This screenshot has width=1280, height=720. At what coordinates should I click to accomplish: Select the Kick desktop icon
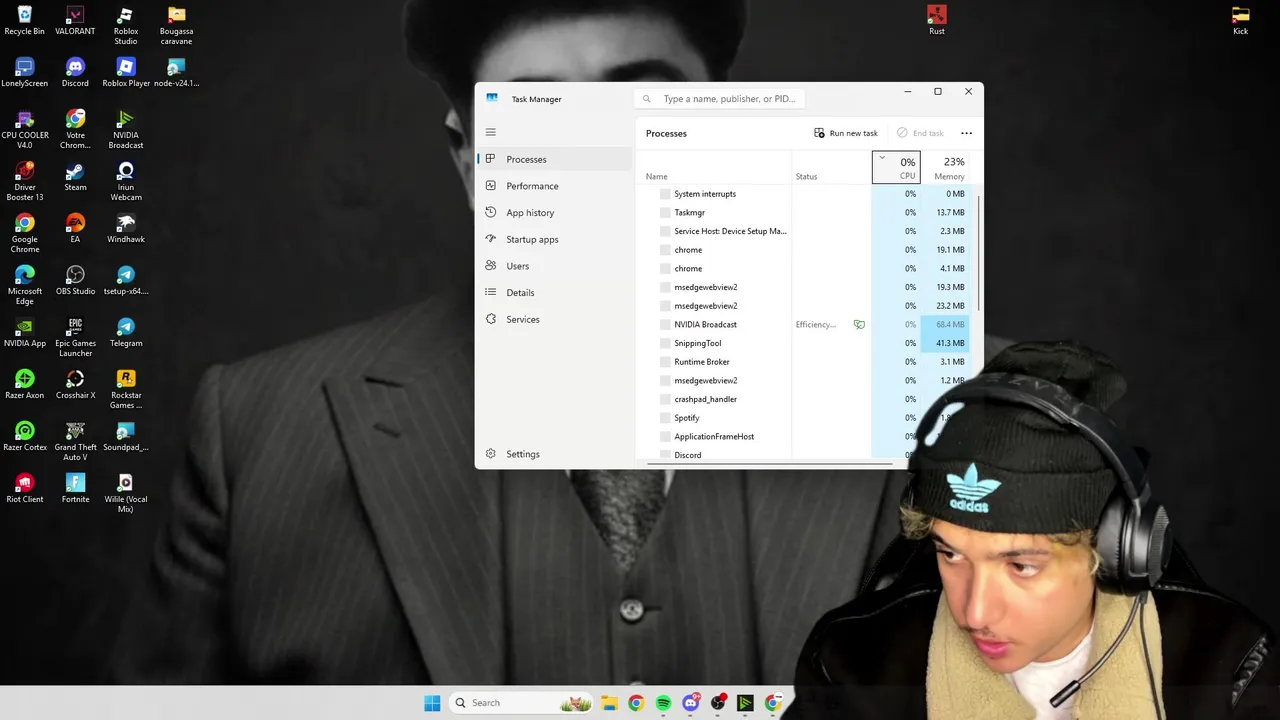click(1240, 21)
